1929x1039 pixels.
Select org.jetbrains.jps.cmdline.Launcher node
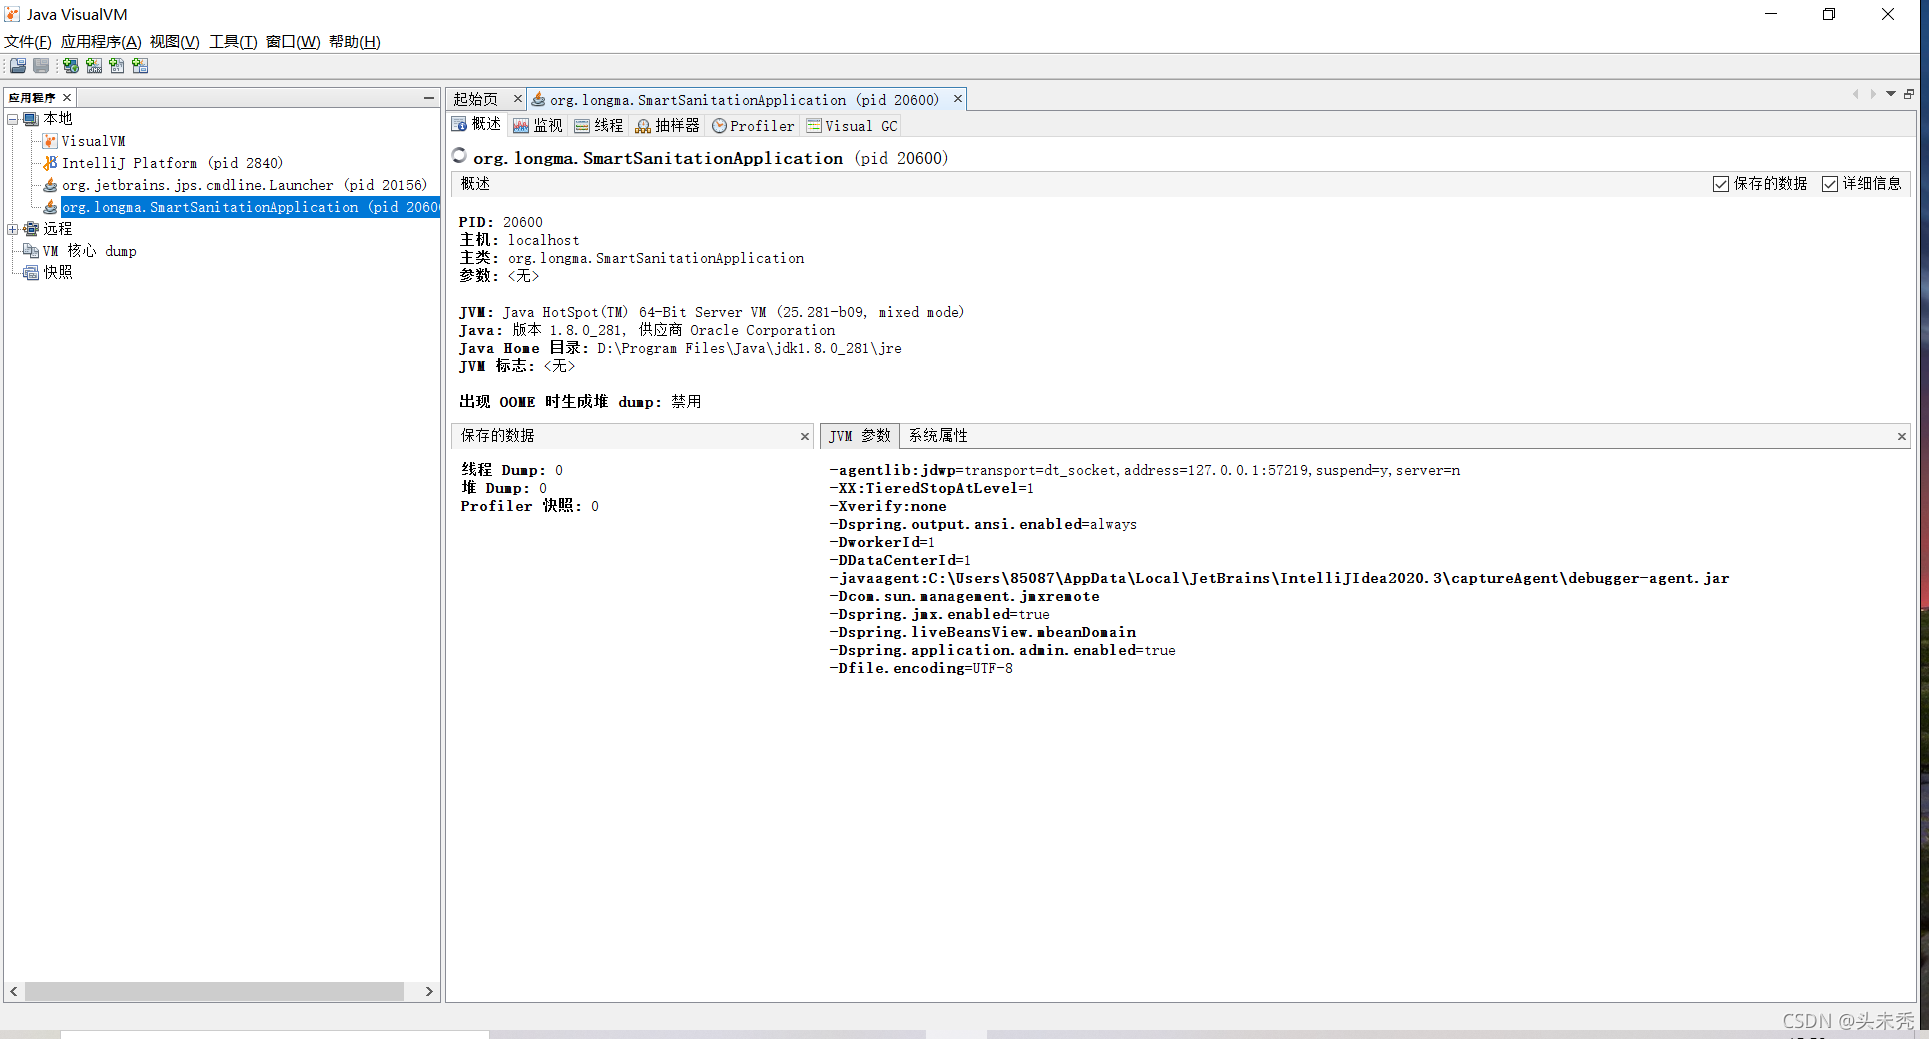(x=244, y=185)
